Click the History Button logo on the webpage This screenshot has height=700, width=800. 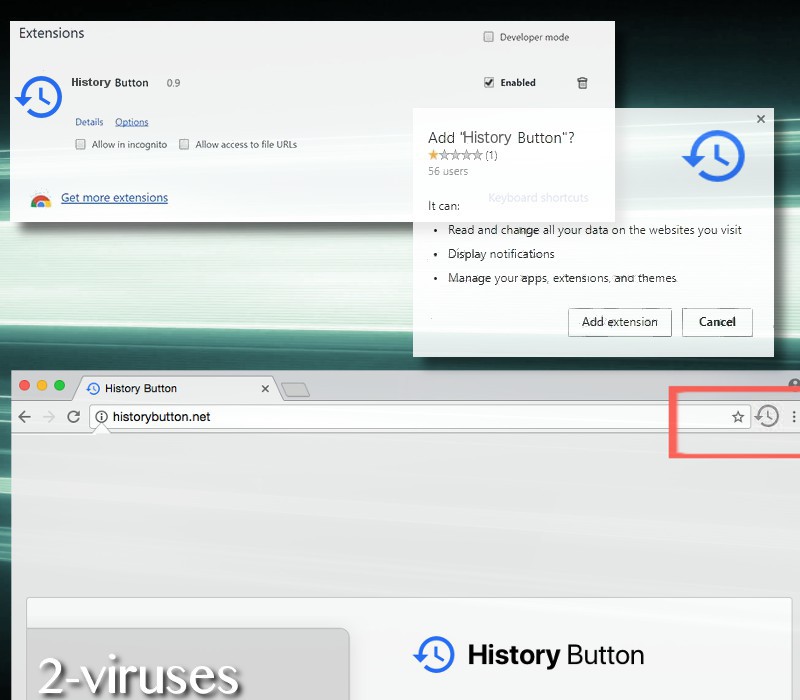(x=434, y=655)
